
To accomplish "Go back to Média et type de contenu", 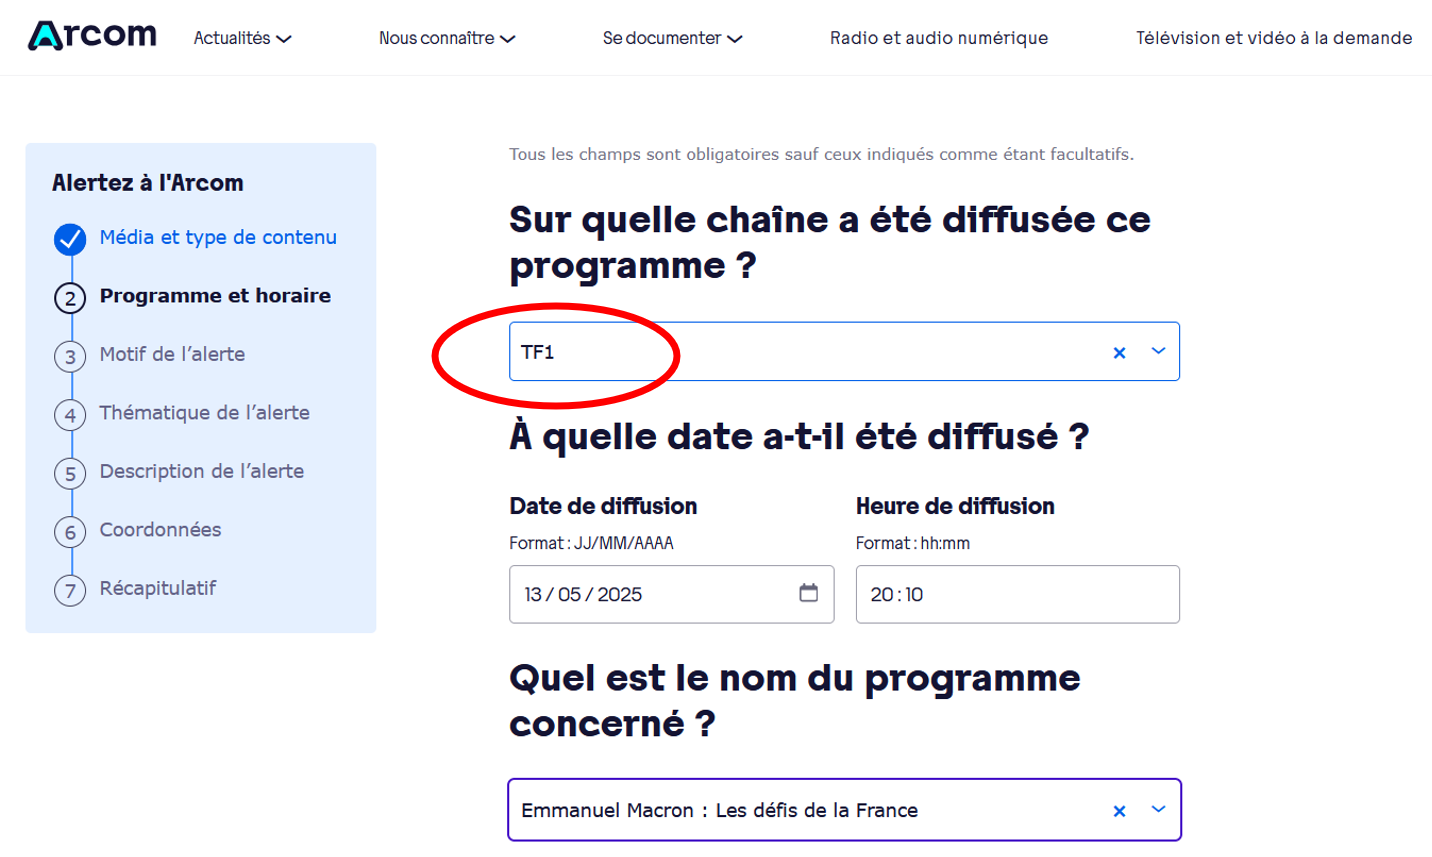I will (218, 237).
